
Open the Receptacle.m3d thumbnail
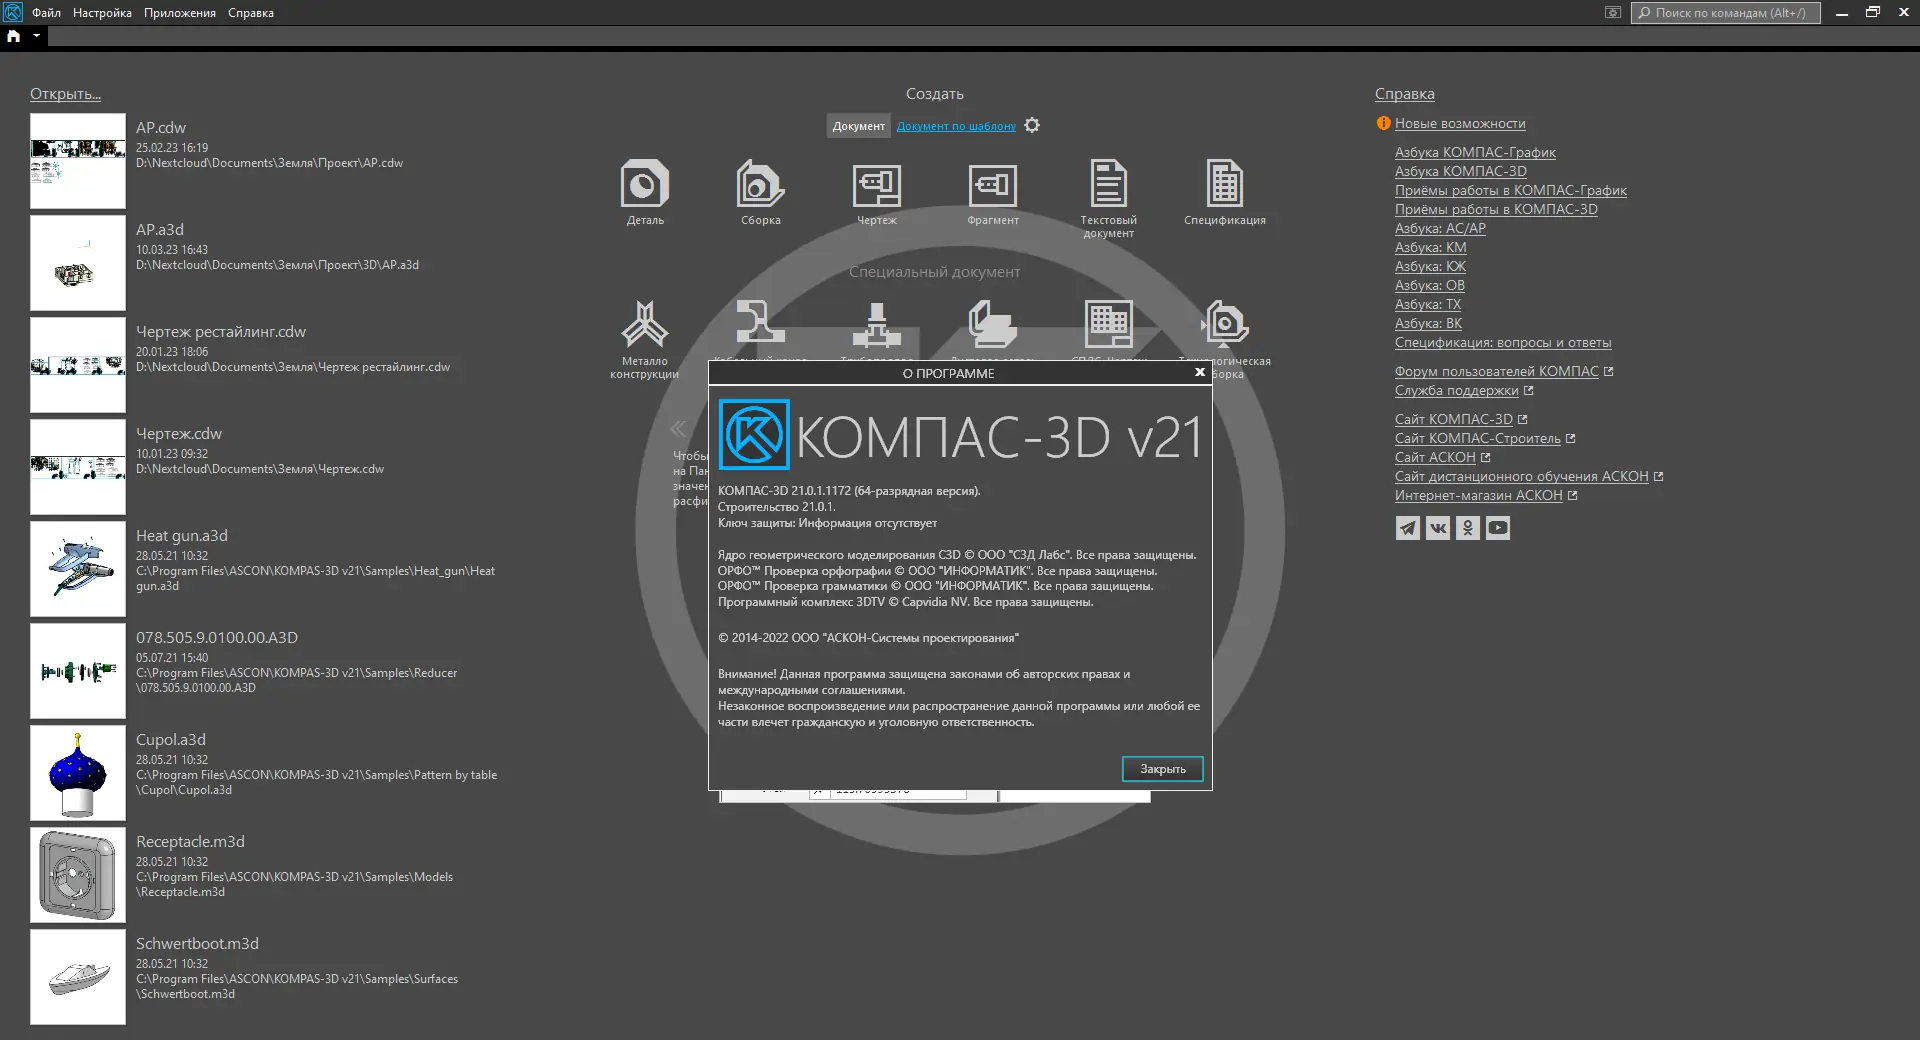coord(78,875)
